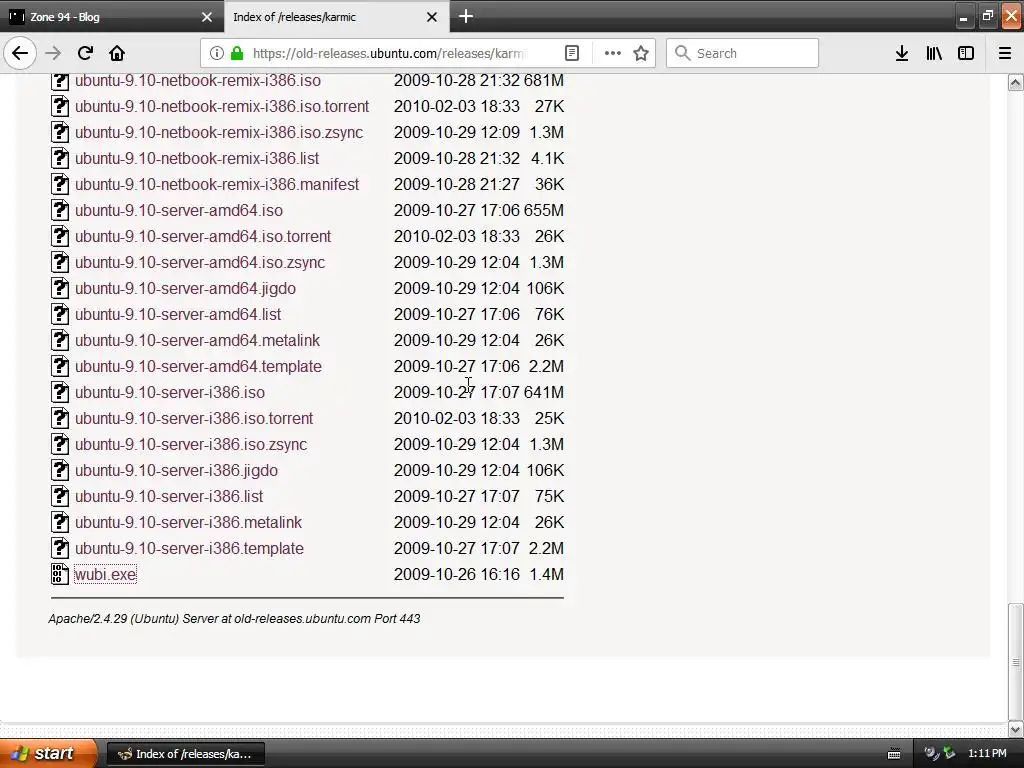Image resolution: width=1024 pixels, height=768 pixels.
Task: Click the first network tray icon
Action: (x=931, y=753)
